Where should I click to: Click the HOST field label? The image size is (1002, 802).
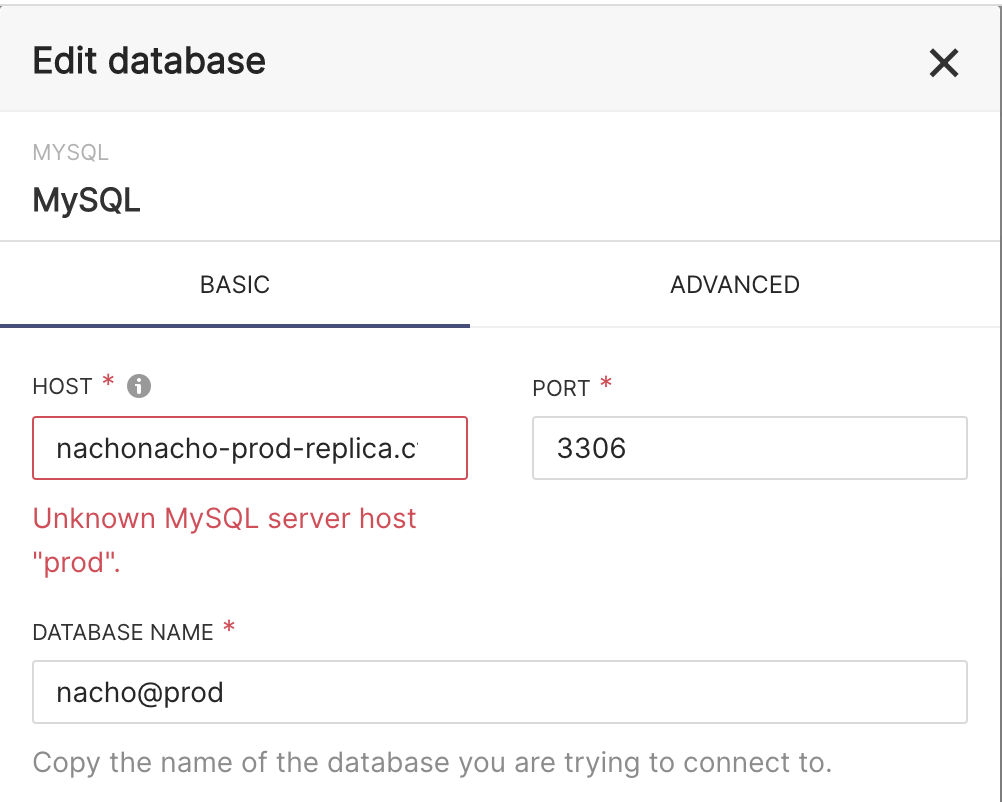[60, 385]
